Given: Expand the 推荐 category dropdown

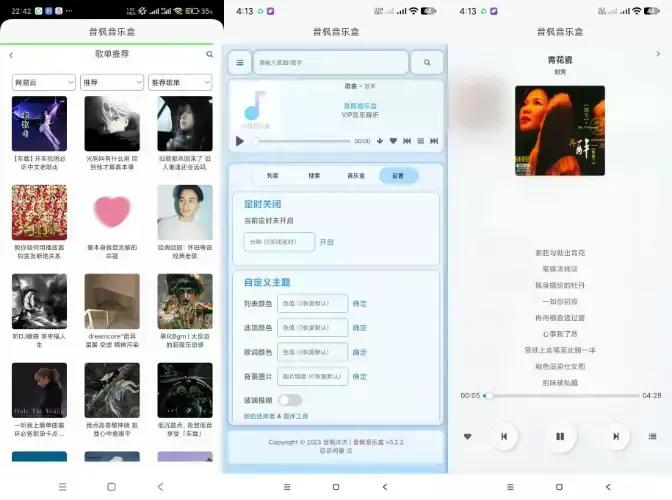Looking at the screenshot, I should point(111,82).
